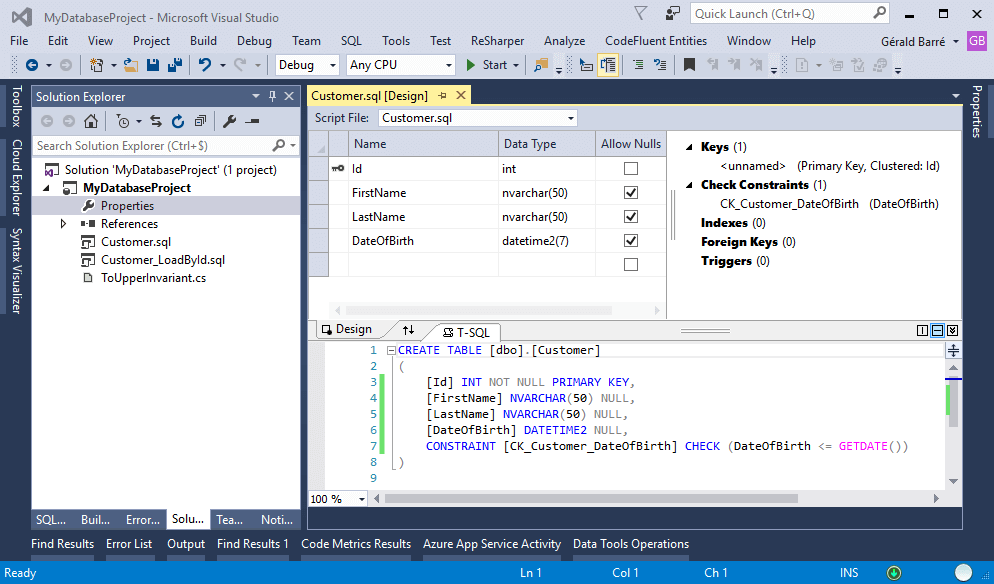Click the Collapse All icon in Solution Explorer
Screen dimensions: 994x584
[x=200, y=121]
